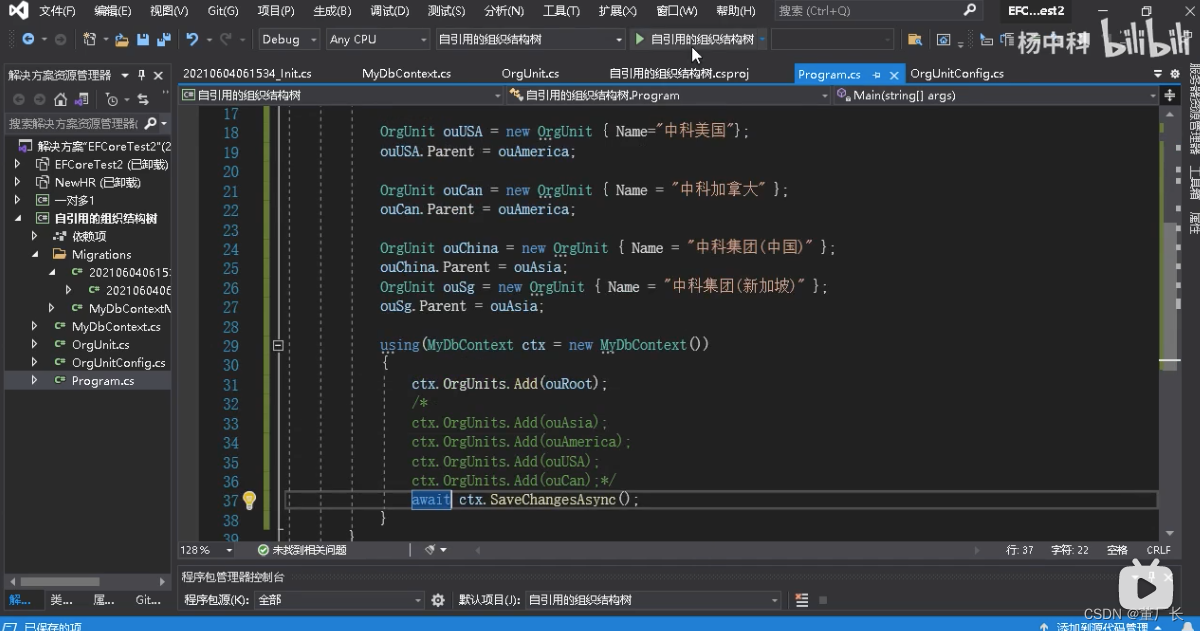Toggle auto-hide pin of Solution Explorer
The height and width of the screenshot is (631, 1200).
[x=142, y=75]
